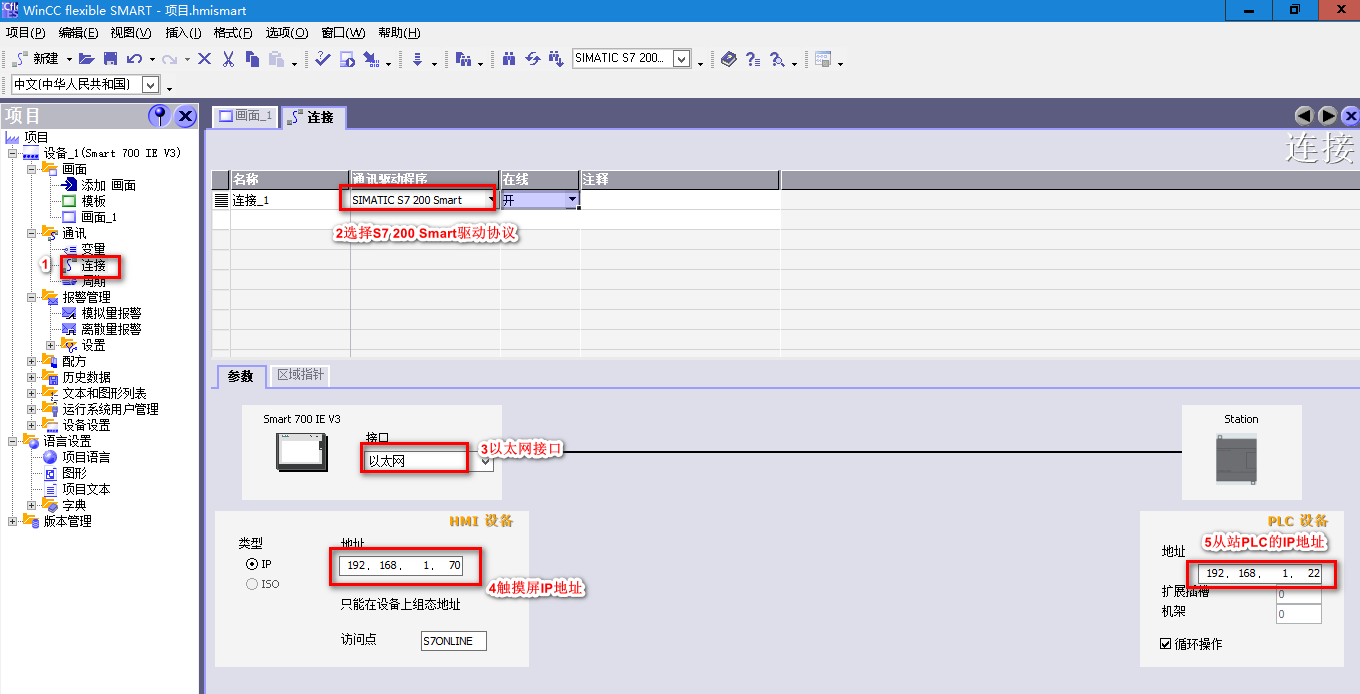Screen dimensions: 1360x694
Task: Open the 帮助(H) menu
Action: [x=399, y=33]
